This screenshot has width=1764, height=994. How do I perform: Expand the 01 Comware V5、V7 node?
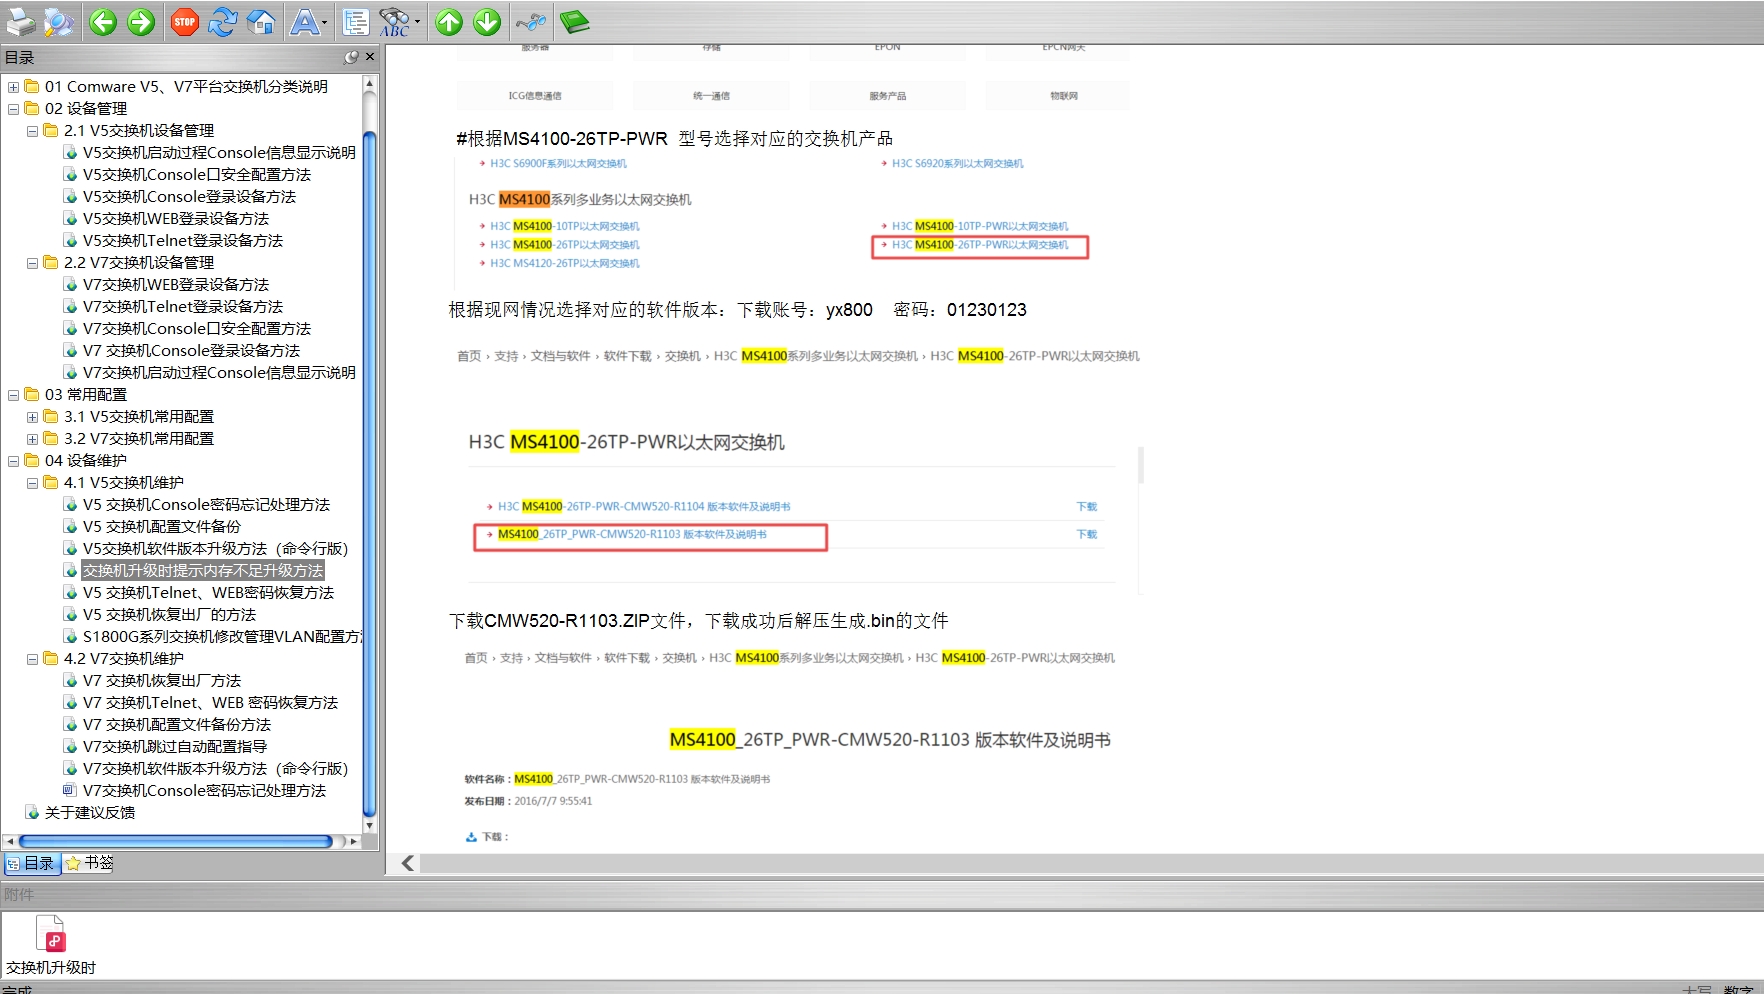(x=13, y=87)
